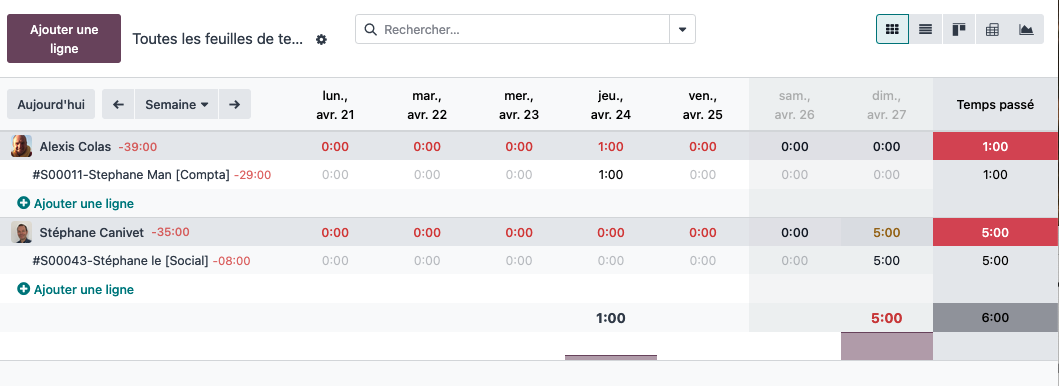Expand the search options dropdown arrow
This screenshot has height=386, width=1059.
coord(682,30)
